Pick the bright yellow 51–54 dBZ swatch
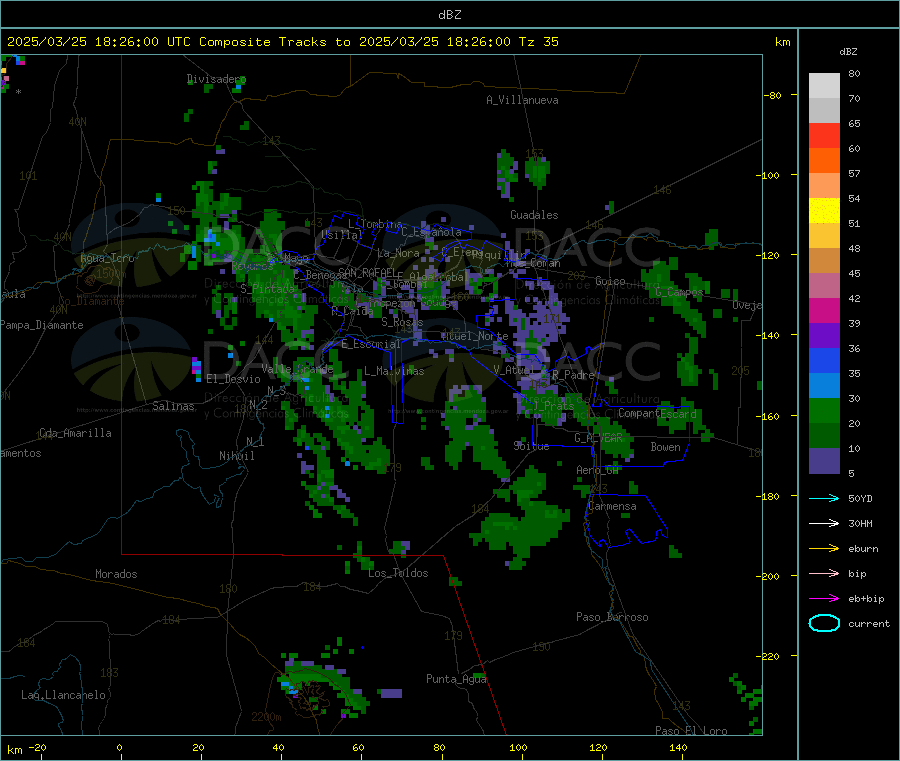The width and height of the screenshot is (900, 761). (824, 211)
